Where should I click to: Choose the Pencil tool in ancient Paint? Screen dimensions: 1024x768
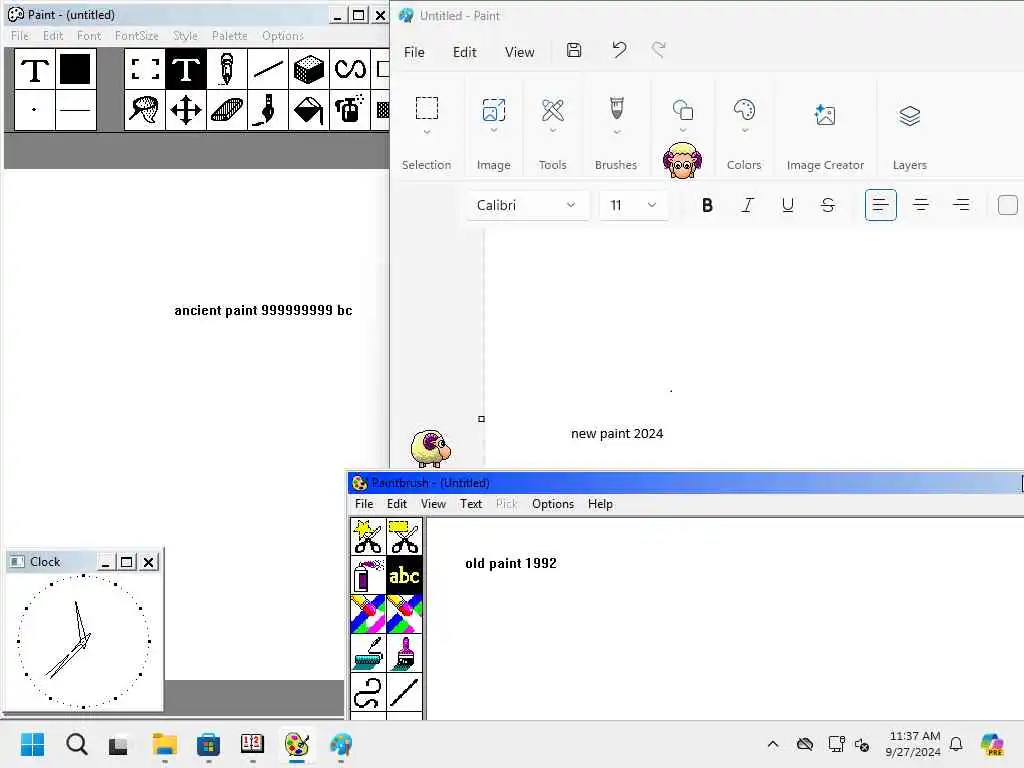[x=227, y=69]
